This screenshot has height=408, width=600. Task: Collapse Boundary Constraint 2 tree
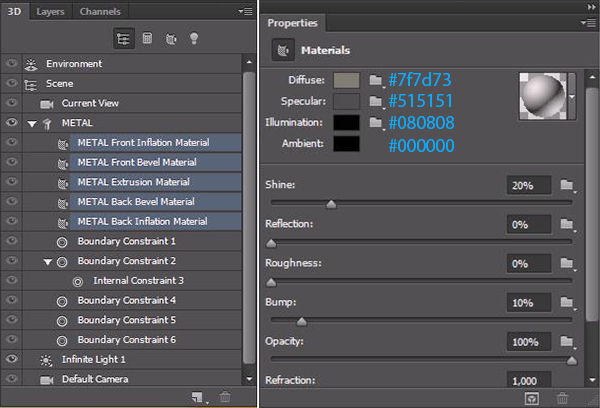(x=47, y=261)
